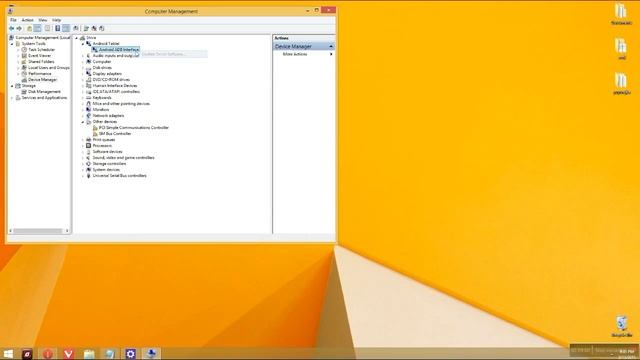Select the Software devices category
Screen dimensions: 640x360
tap(107, 151)
